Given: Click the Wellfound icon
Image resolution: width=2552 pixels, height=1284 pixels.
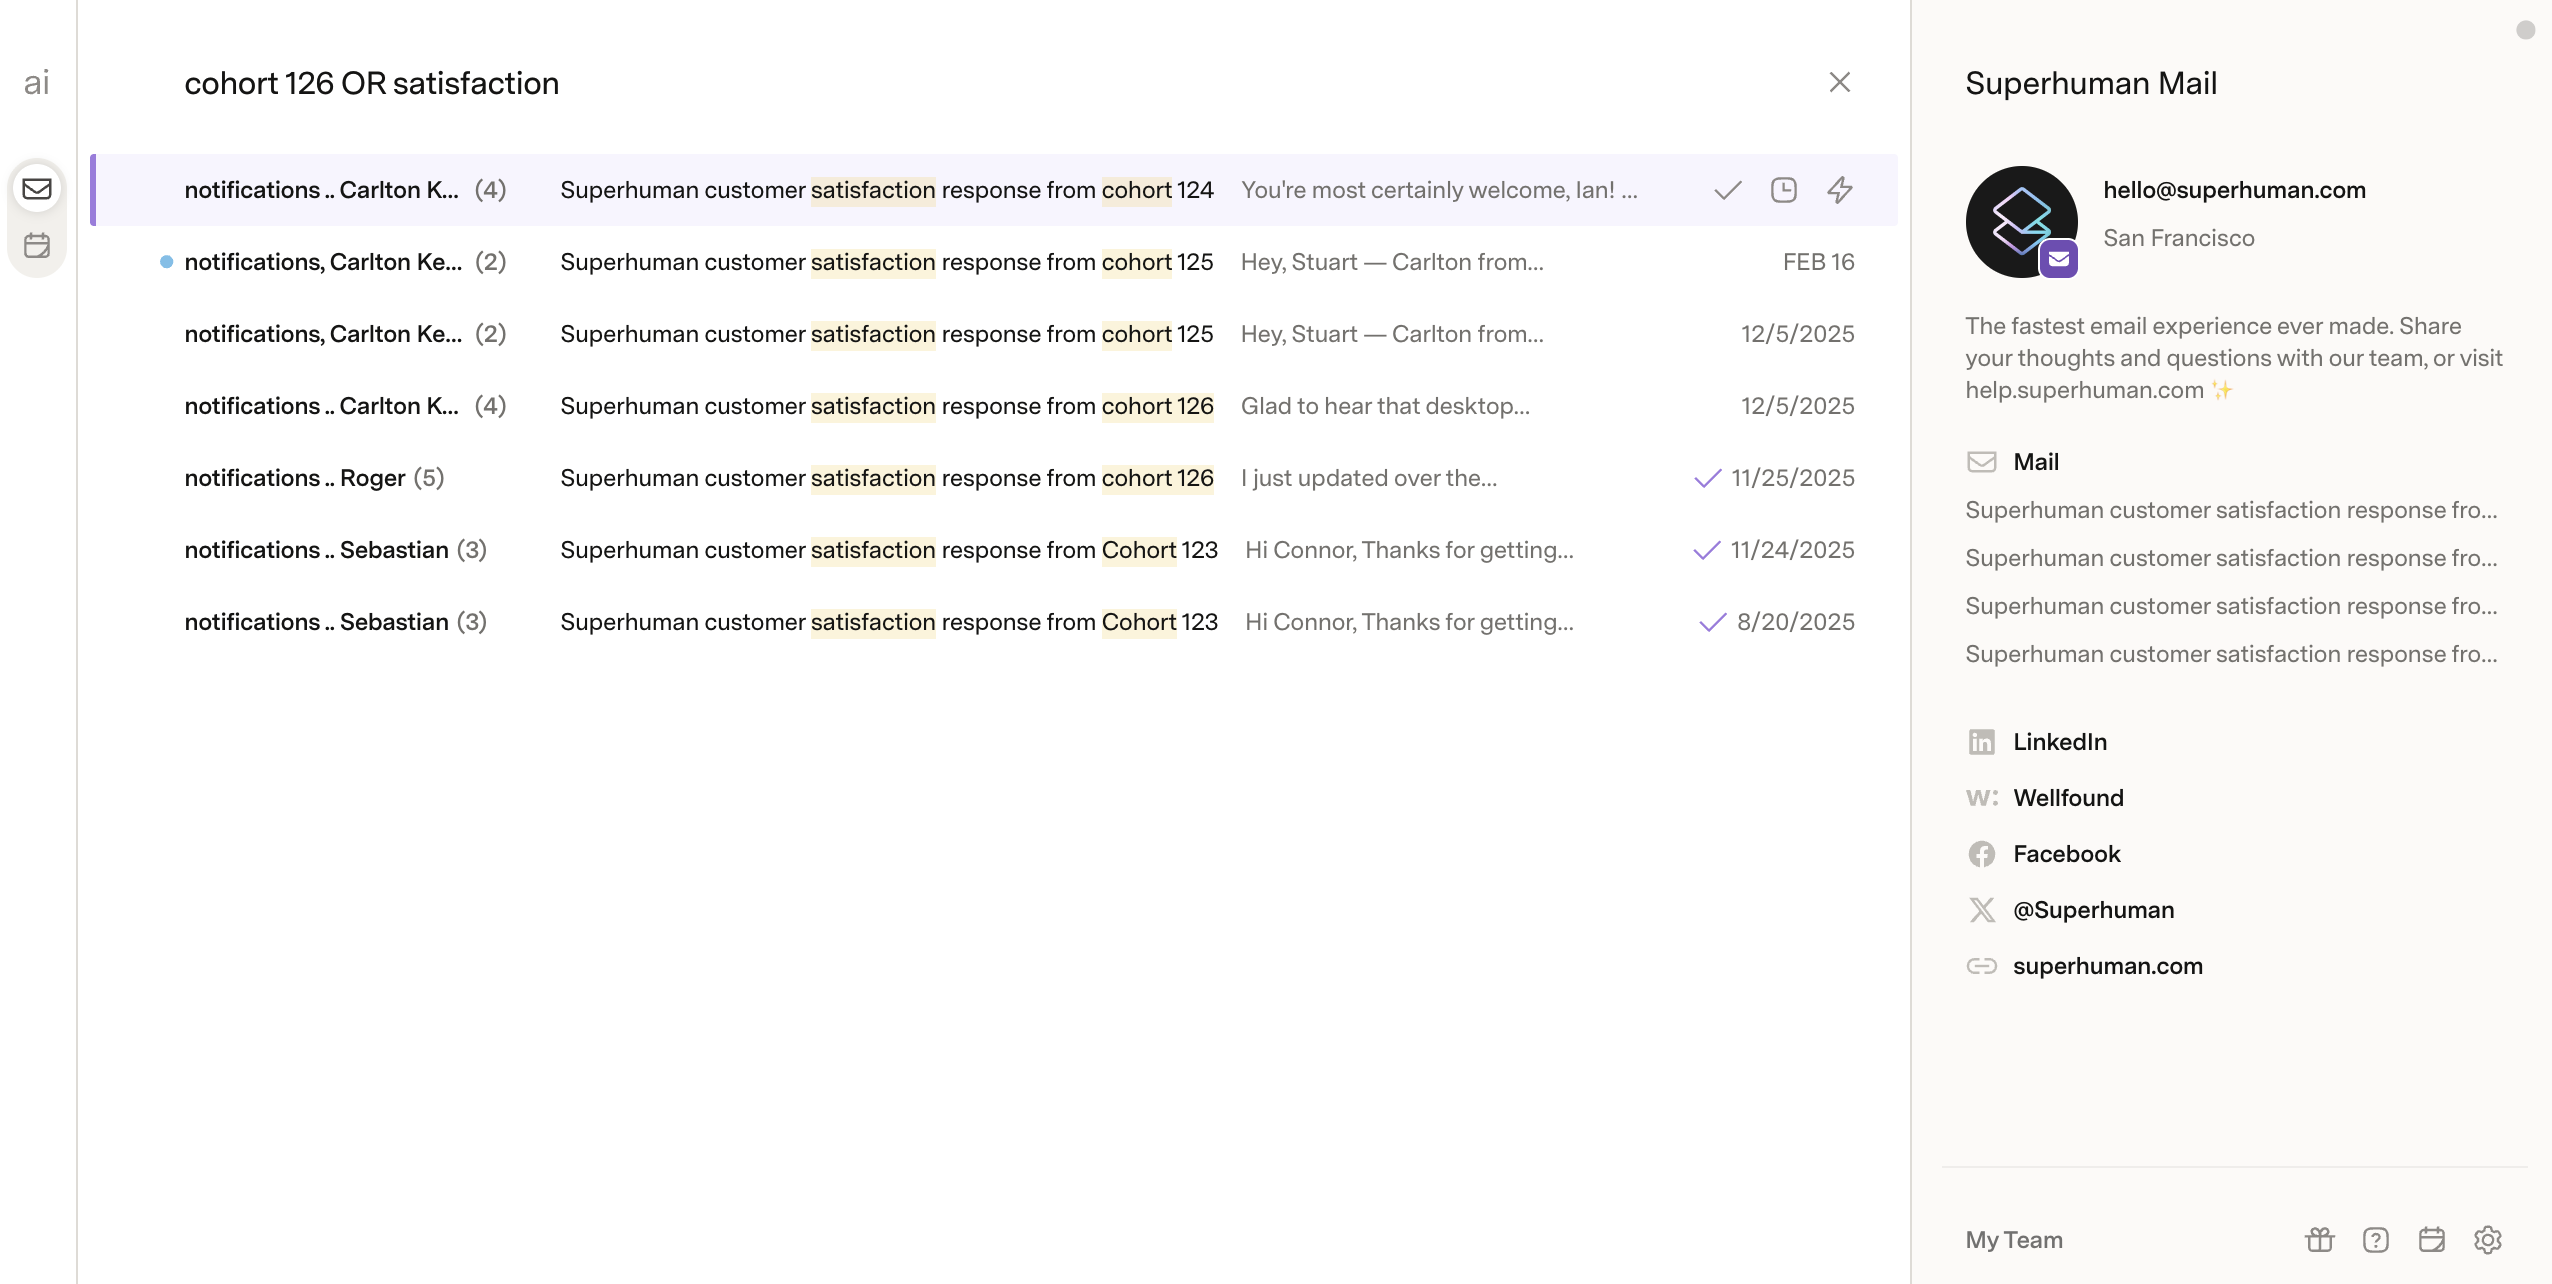Looking at the screenshot, I should tap(1982, 798).
